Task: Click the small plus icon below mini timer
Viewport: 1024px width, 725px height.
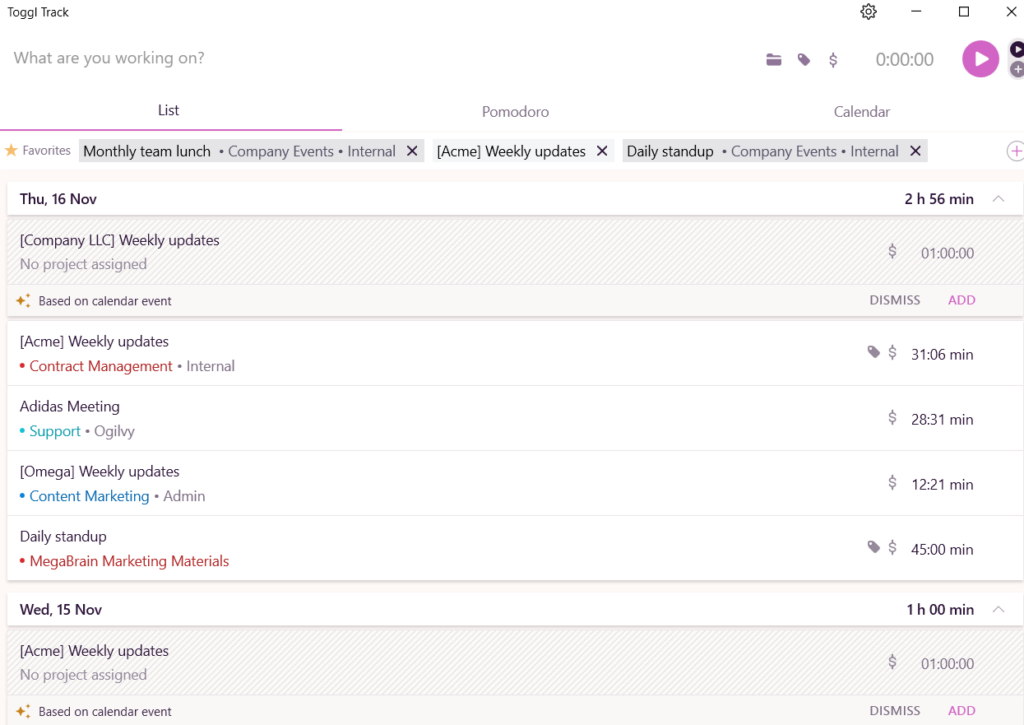Action: coord(1016,70)
